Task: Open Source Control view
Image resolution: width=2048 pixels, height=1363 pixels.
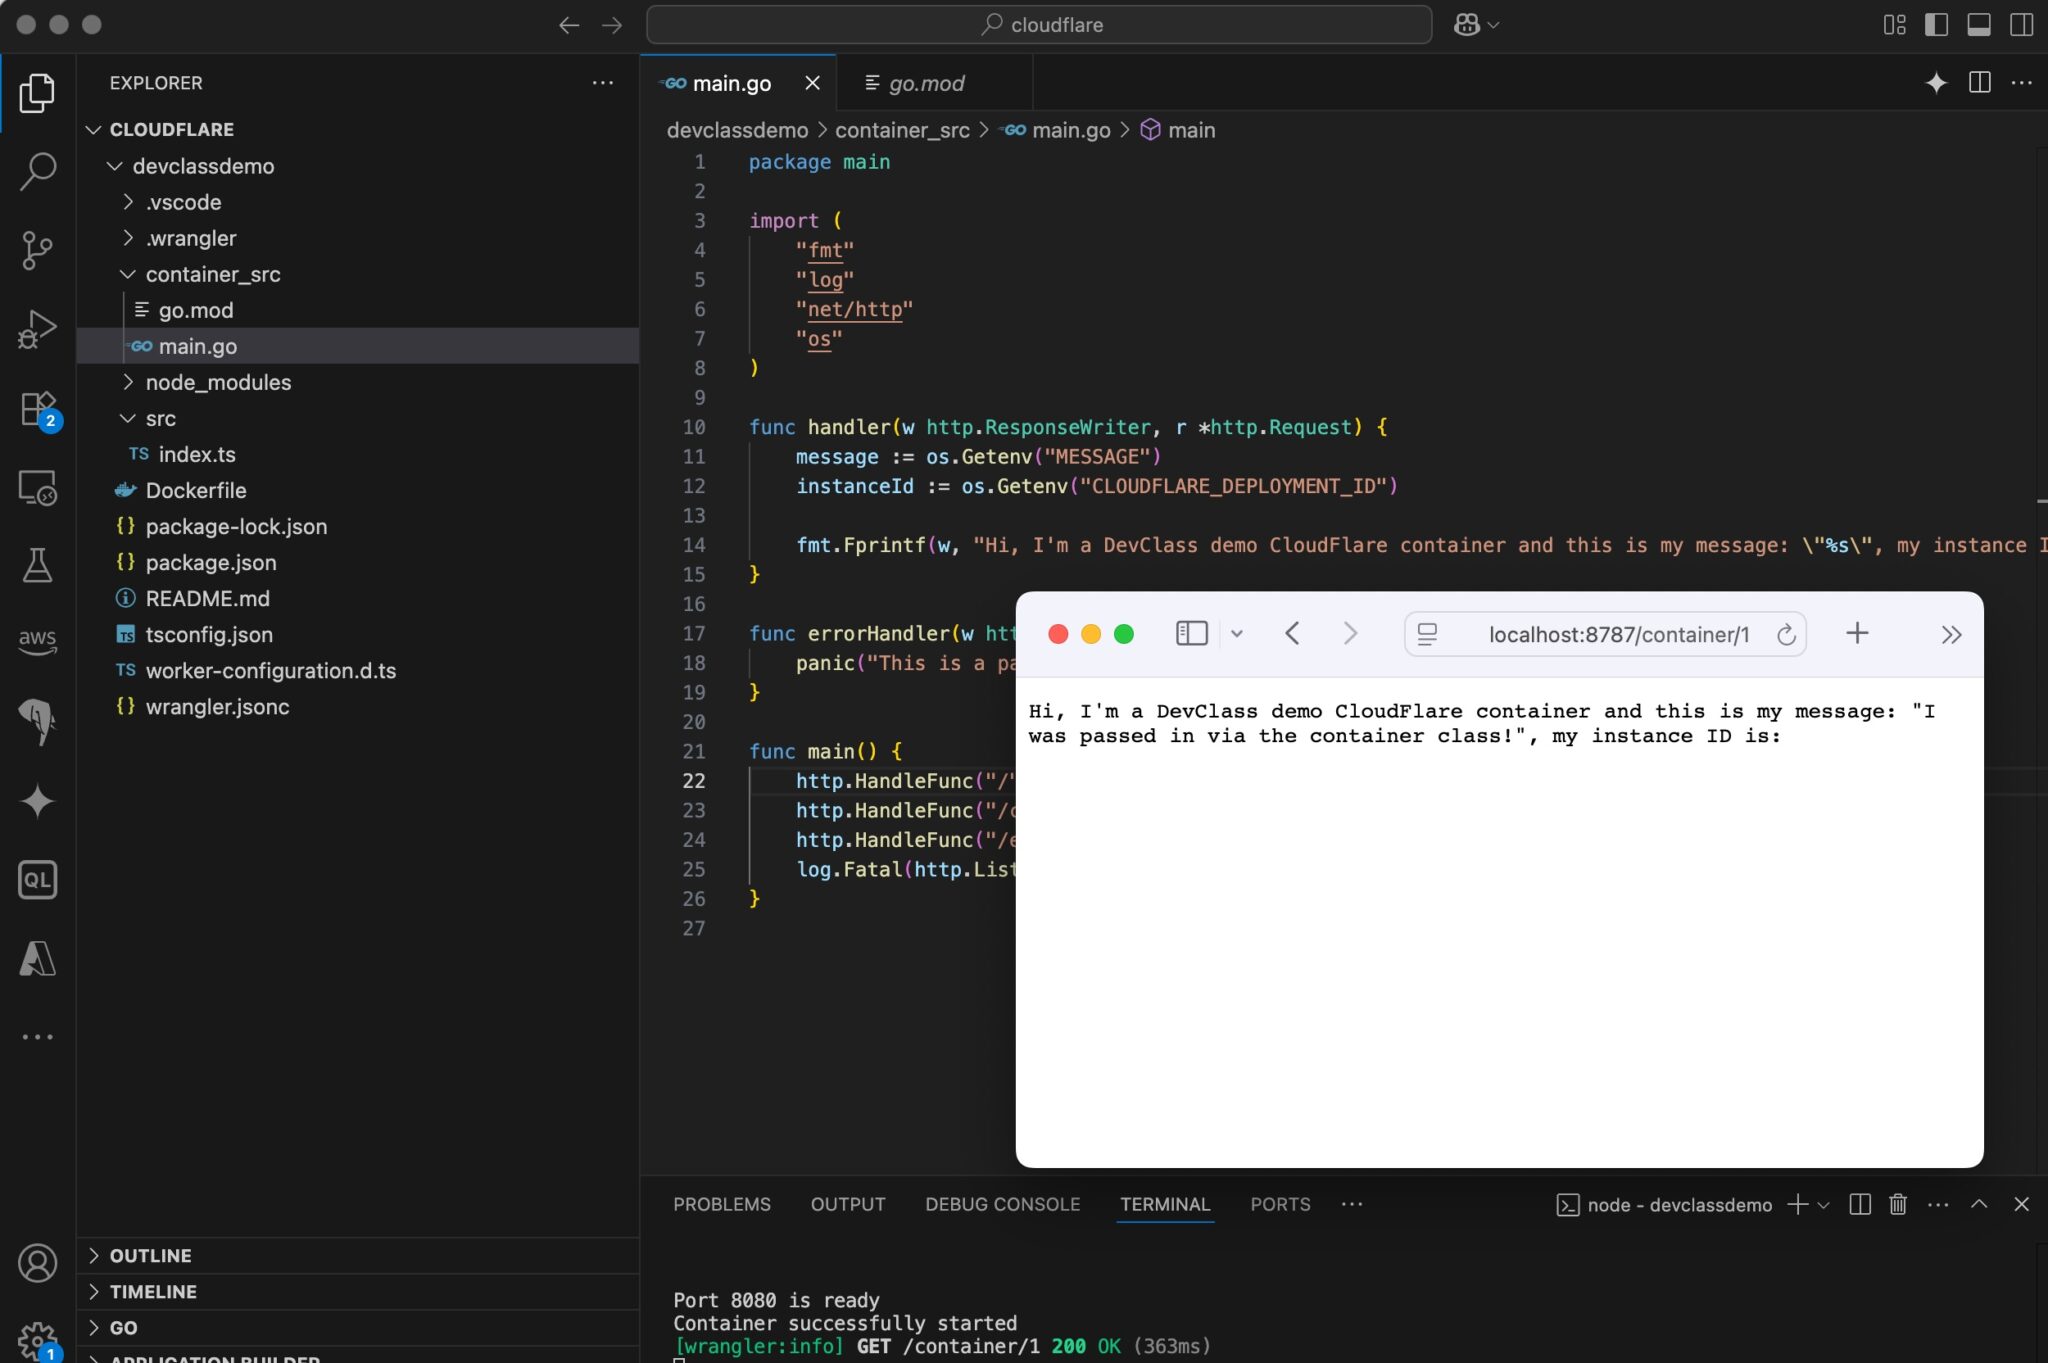Action: pyautogui.click(x=38, y=250)
